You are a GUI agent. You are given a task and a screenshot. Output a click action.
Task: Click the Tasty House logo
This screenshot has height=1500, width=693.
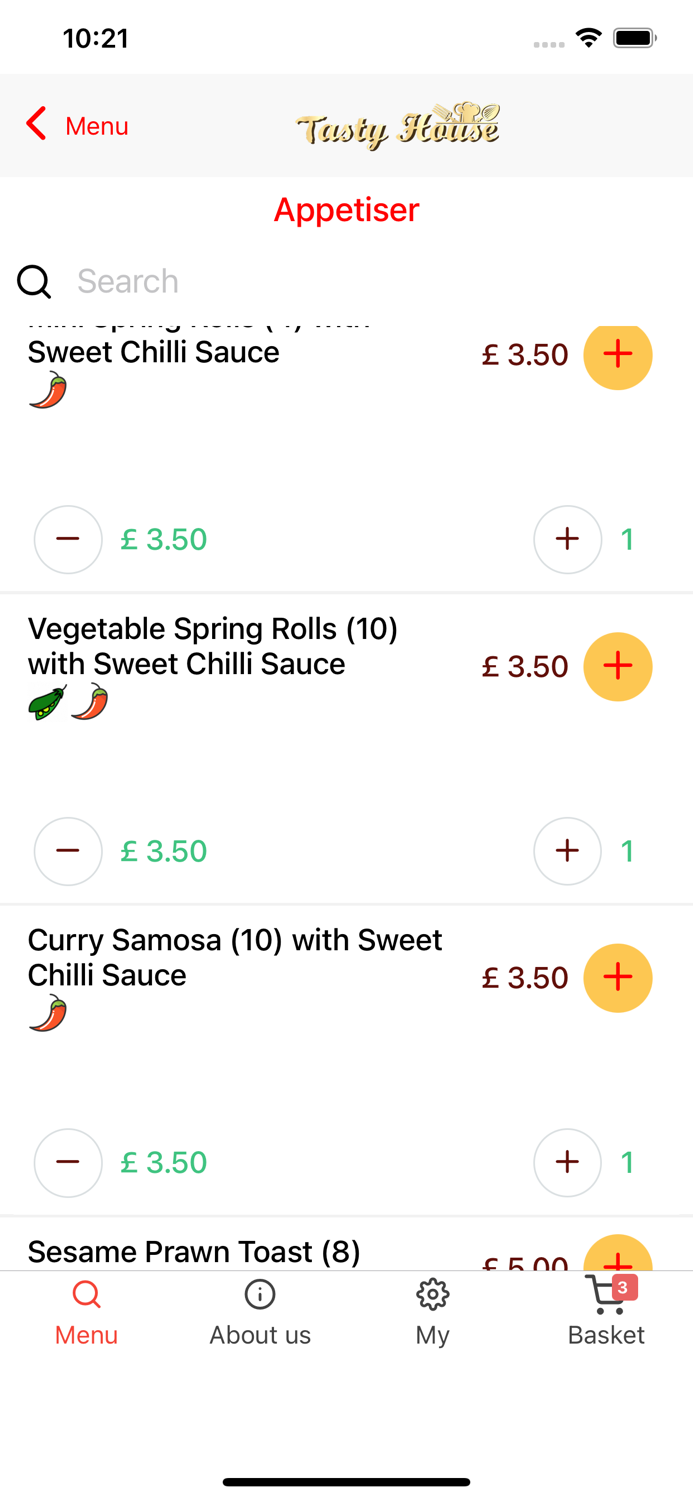(397, 126)
